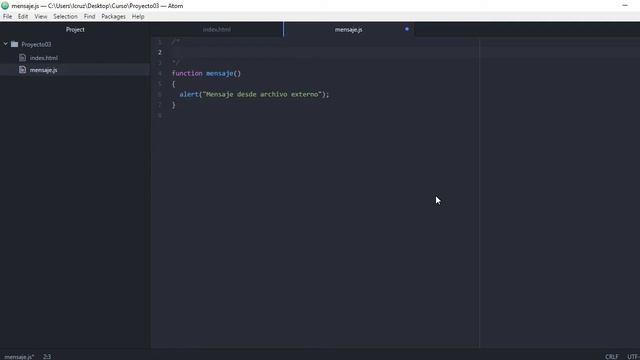The height and width of the screenshot is (360, 640).
Task: Click line number 8 in the gutter
Action: [x=160, y=116]
